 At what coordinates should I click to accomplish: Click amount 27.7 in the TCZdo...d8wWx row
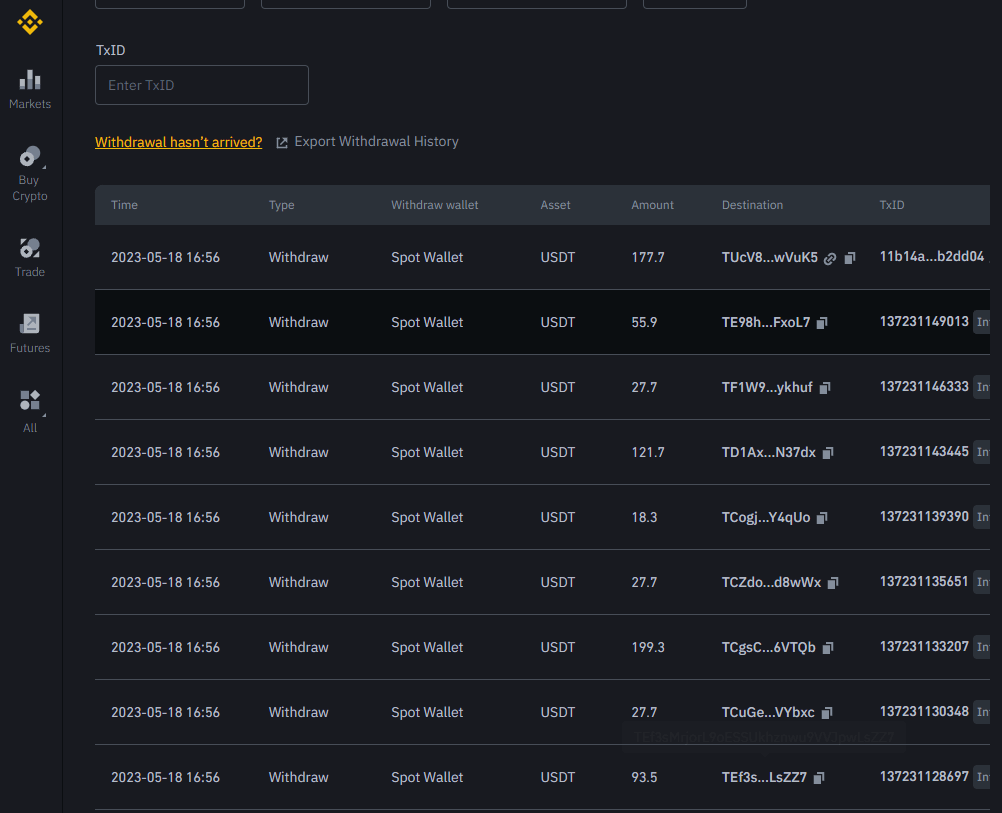(644, 583)
